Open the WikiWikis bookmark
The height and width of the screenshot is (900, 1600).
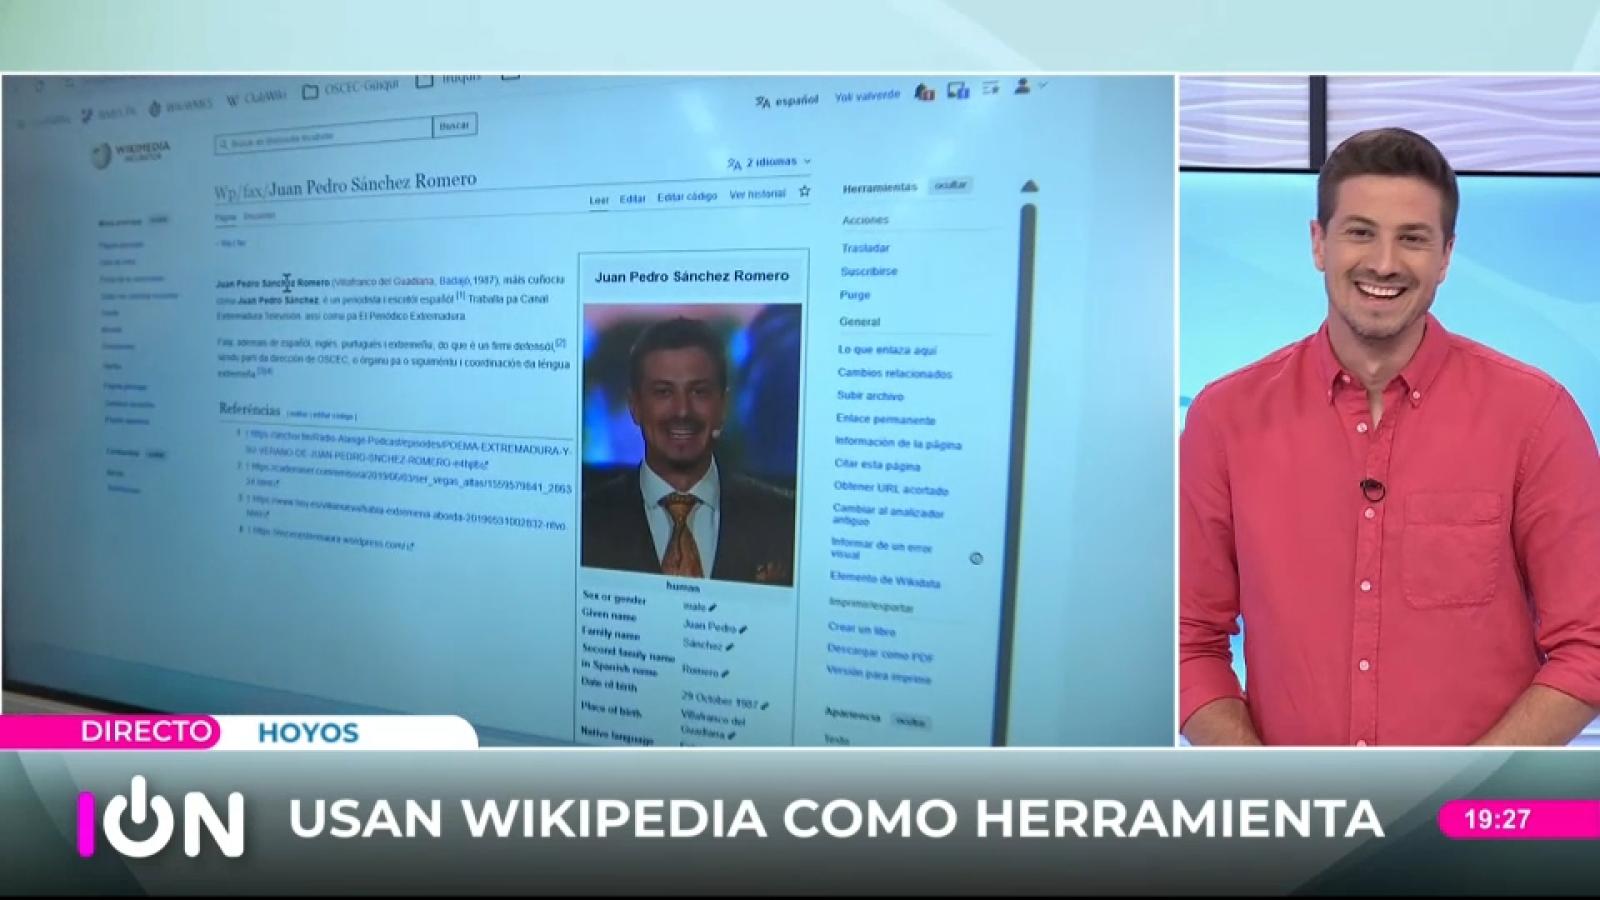pos(181,106)
